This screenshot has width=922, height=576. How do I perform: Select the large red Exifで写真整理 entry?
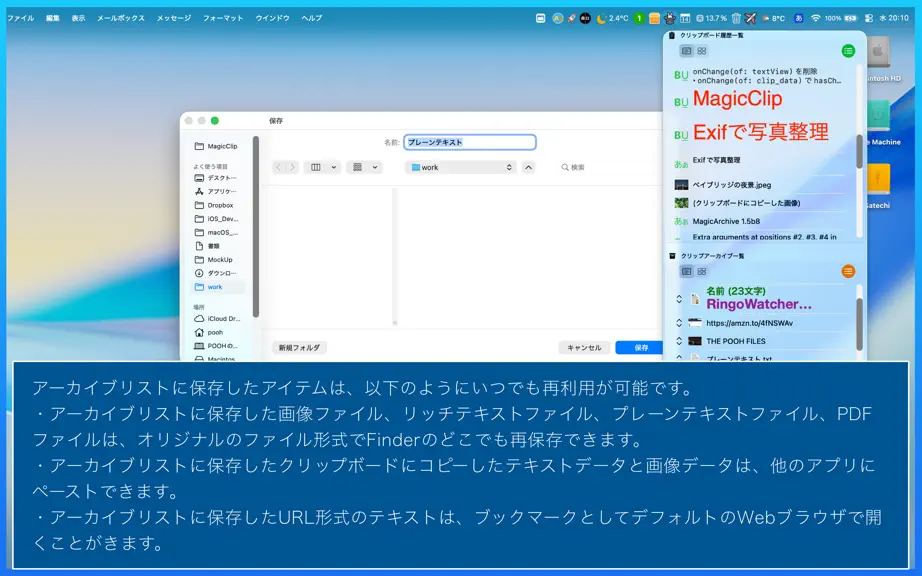click(x=760, y=132)
